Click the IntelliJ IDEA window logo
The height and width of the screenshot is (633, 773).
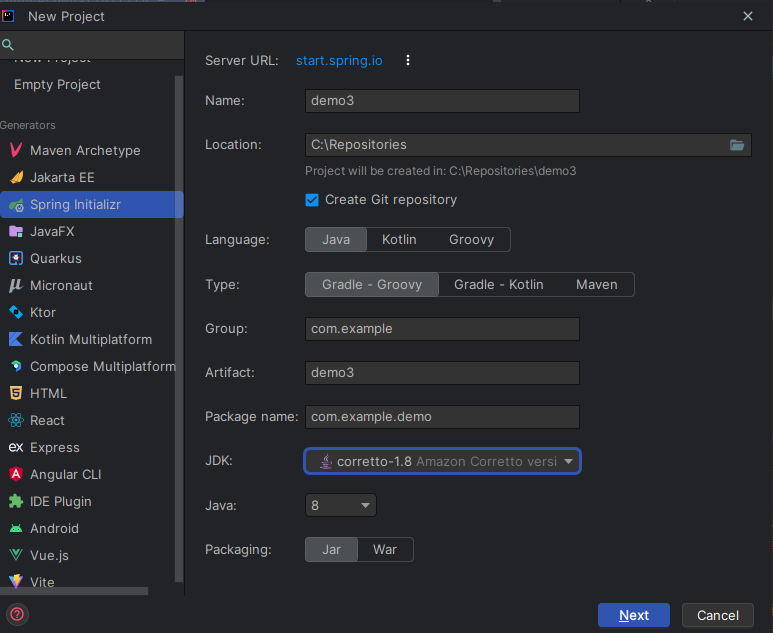click(8, 16)
